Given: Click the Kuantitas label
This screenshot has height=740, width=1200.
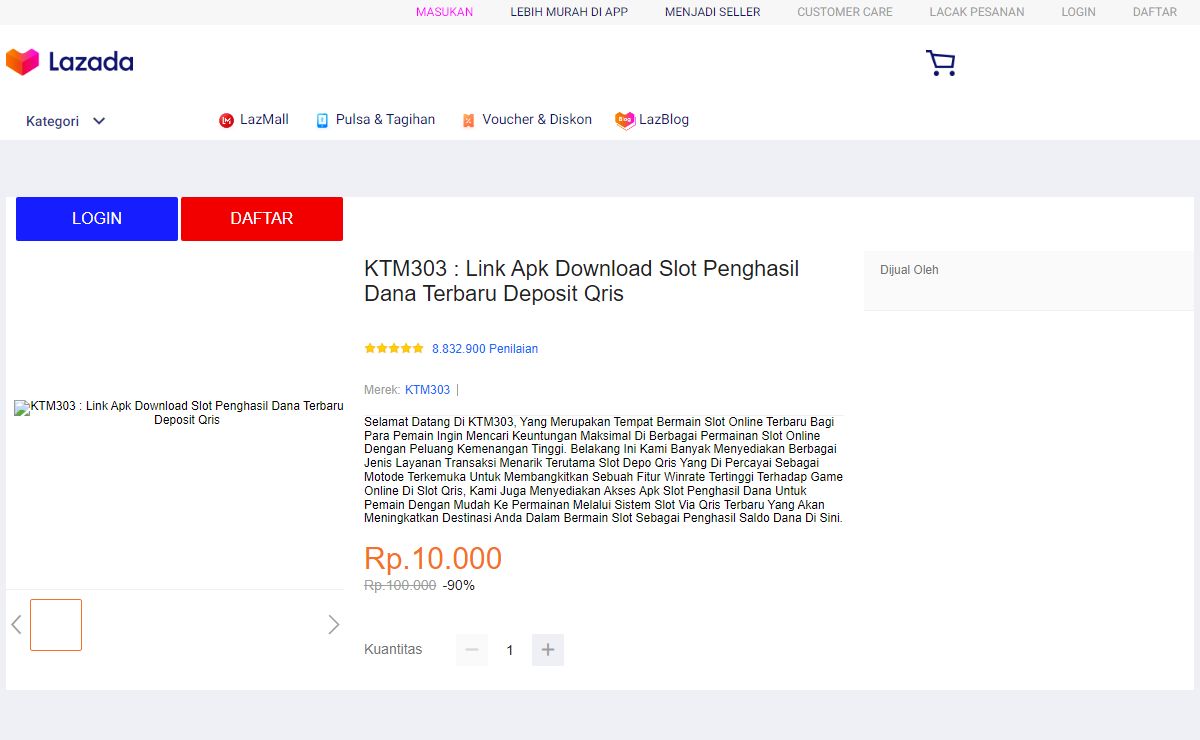Looking at the screenshot, I should pos(393,650).
